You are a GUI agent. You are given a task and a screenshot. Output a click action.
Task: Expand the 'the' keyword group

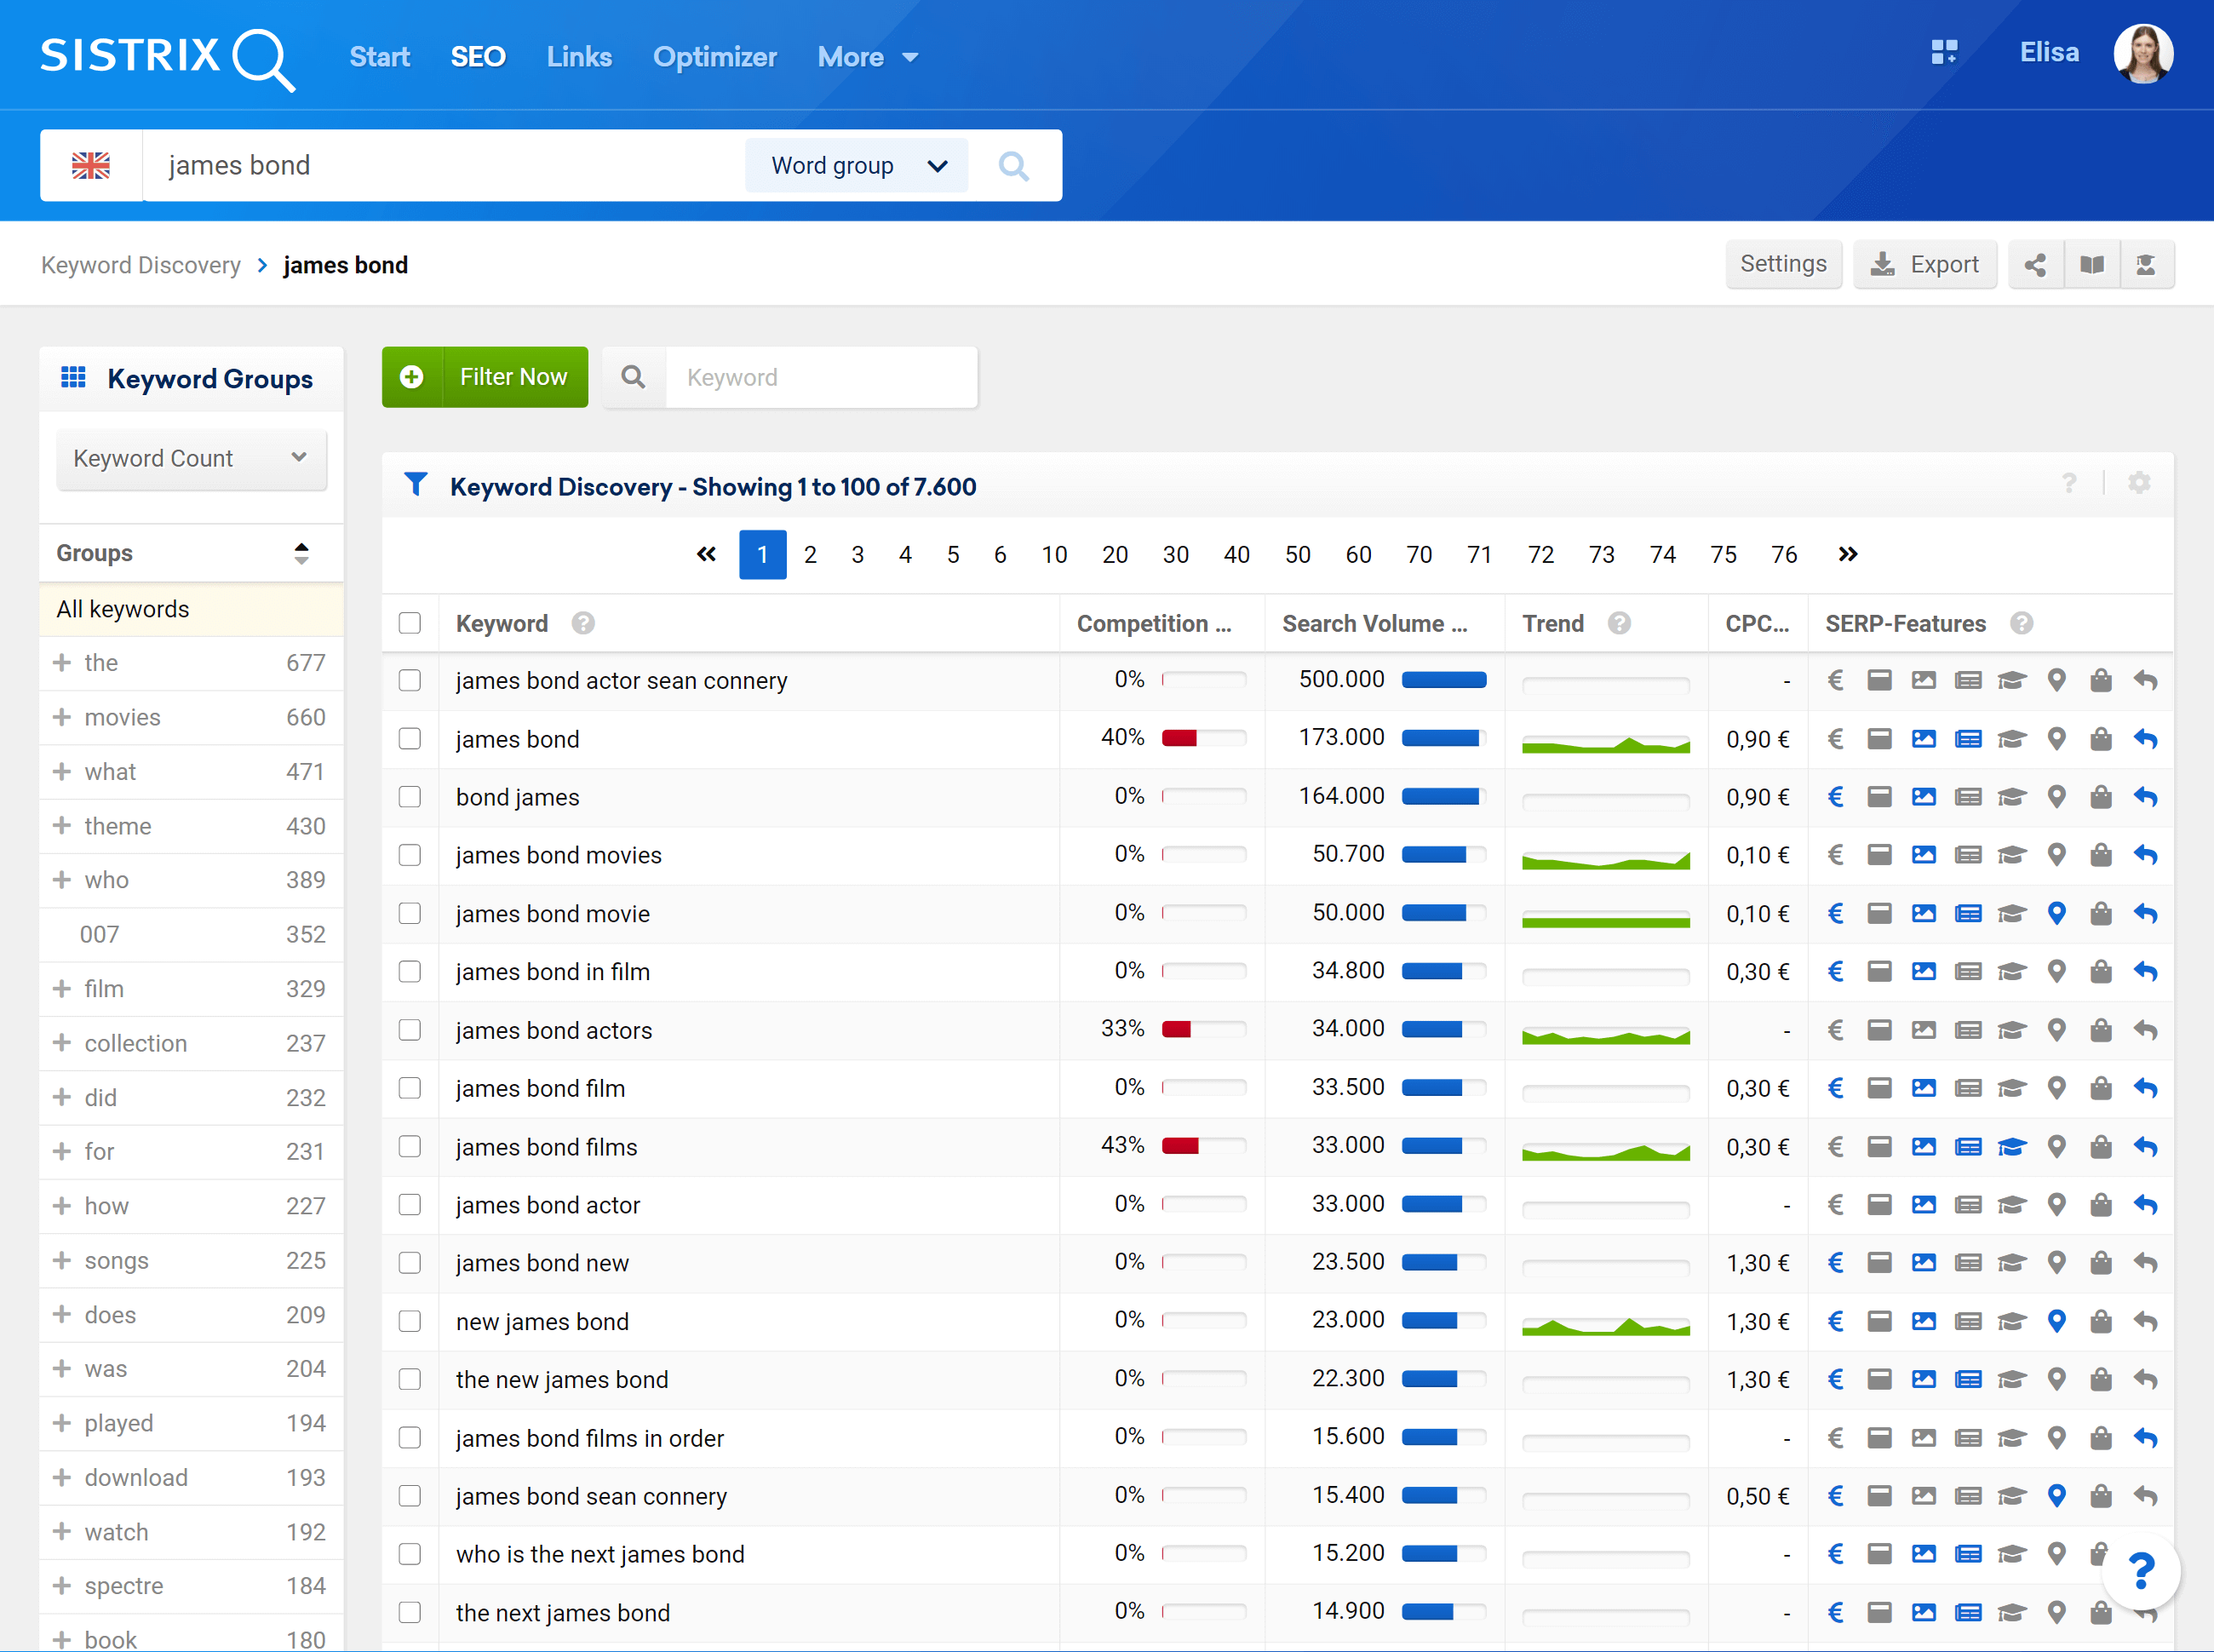click(62, 662)
